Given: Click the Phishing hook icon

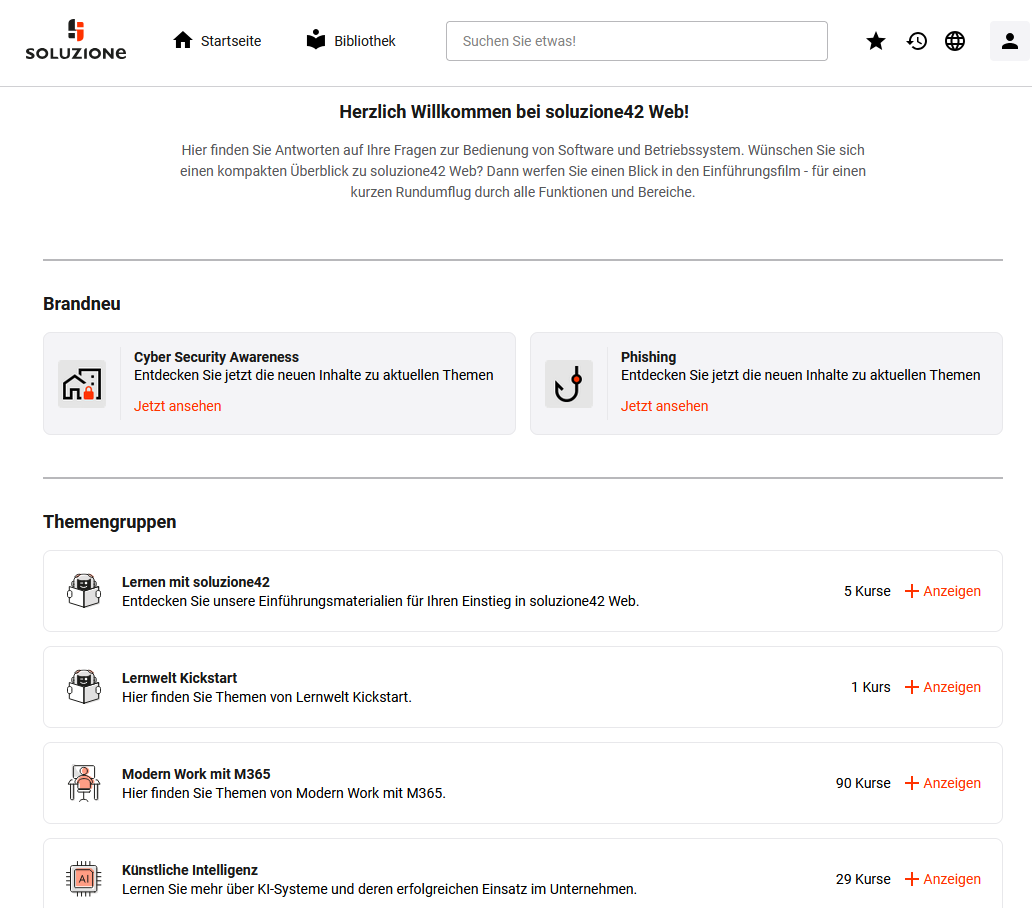Looking at the screenshot, I should (569, 384).
